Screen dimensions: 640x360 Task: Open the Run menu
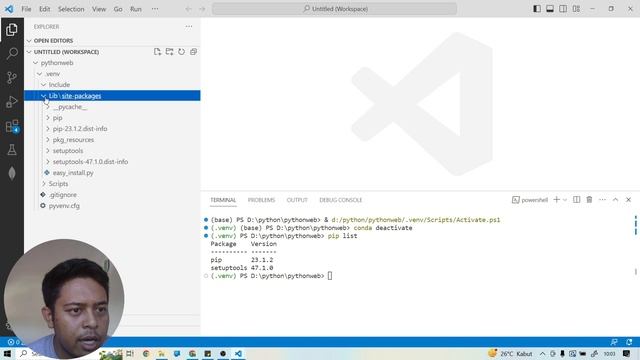point(136,9)
